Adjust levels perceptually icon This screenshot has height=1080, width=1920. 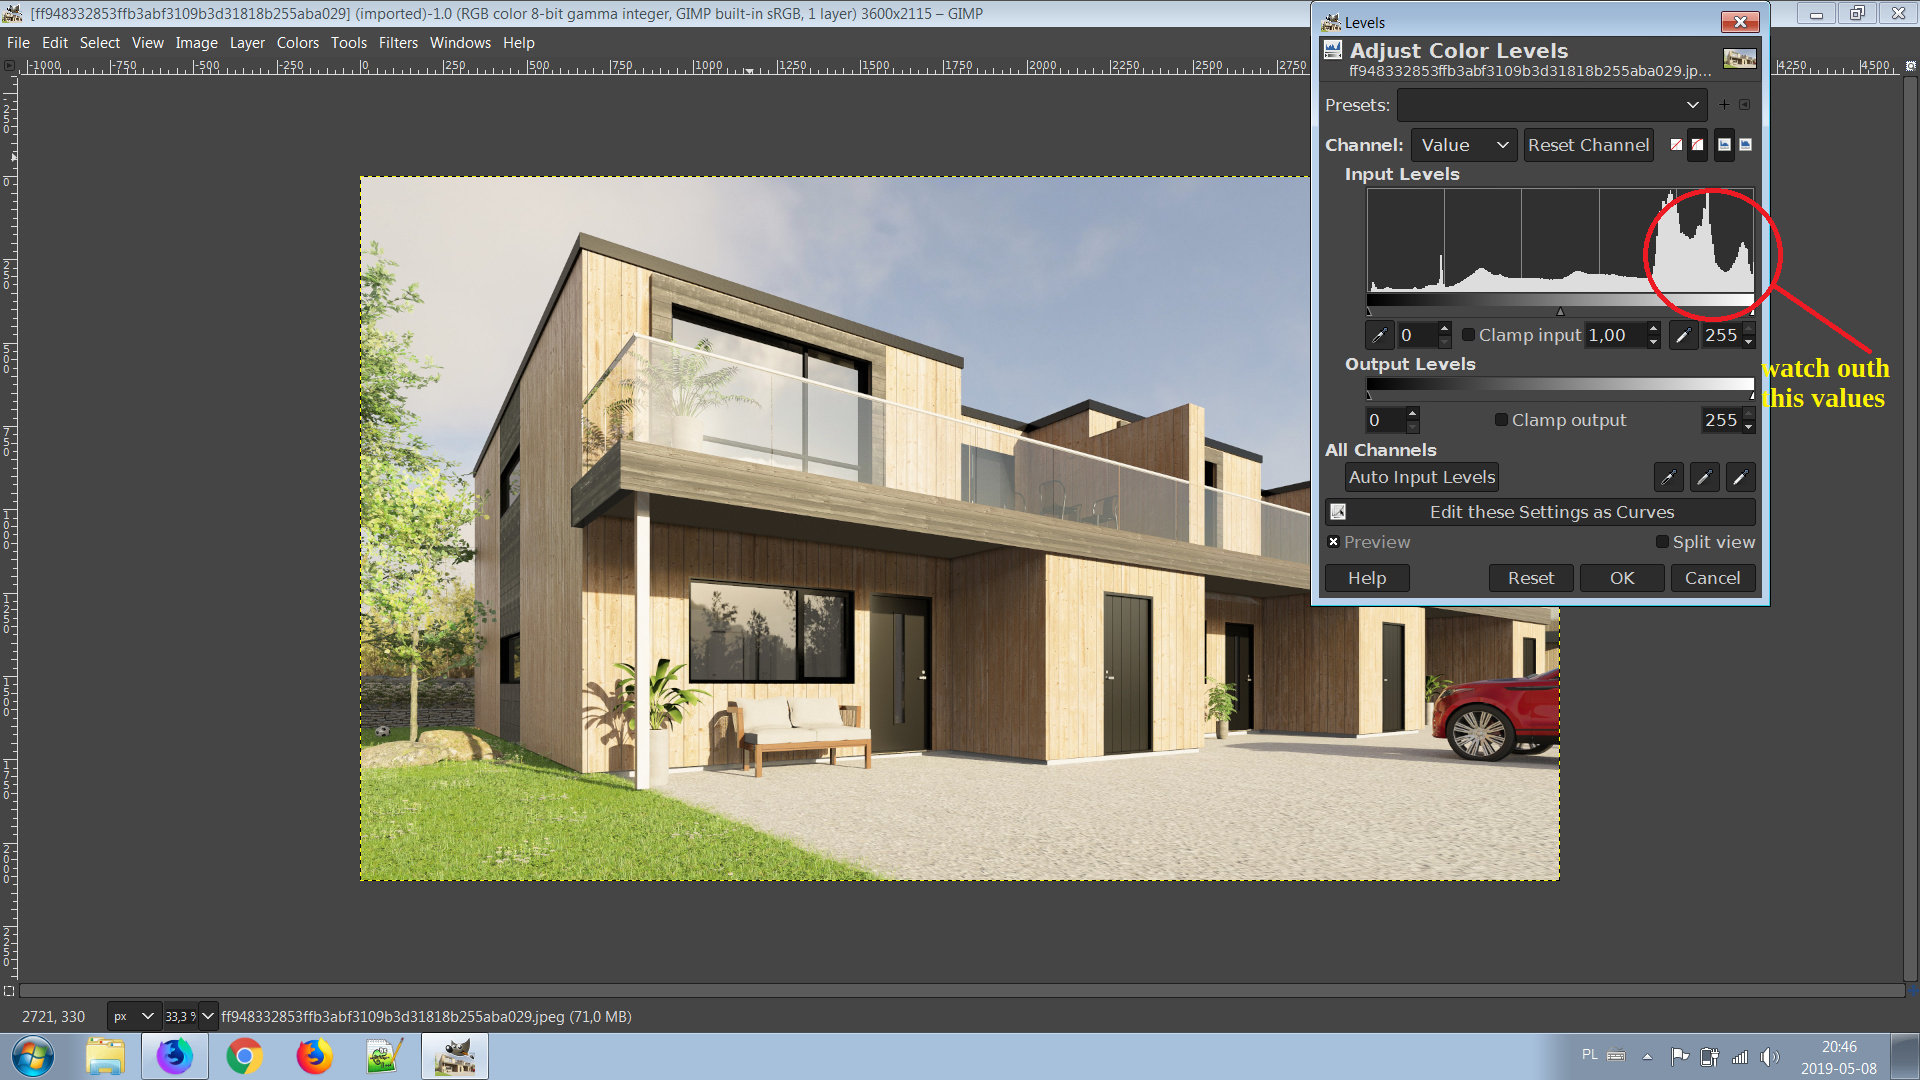(x=1698, y=145)
